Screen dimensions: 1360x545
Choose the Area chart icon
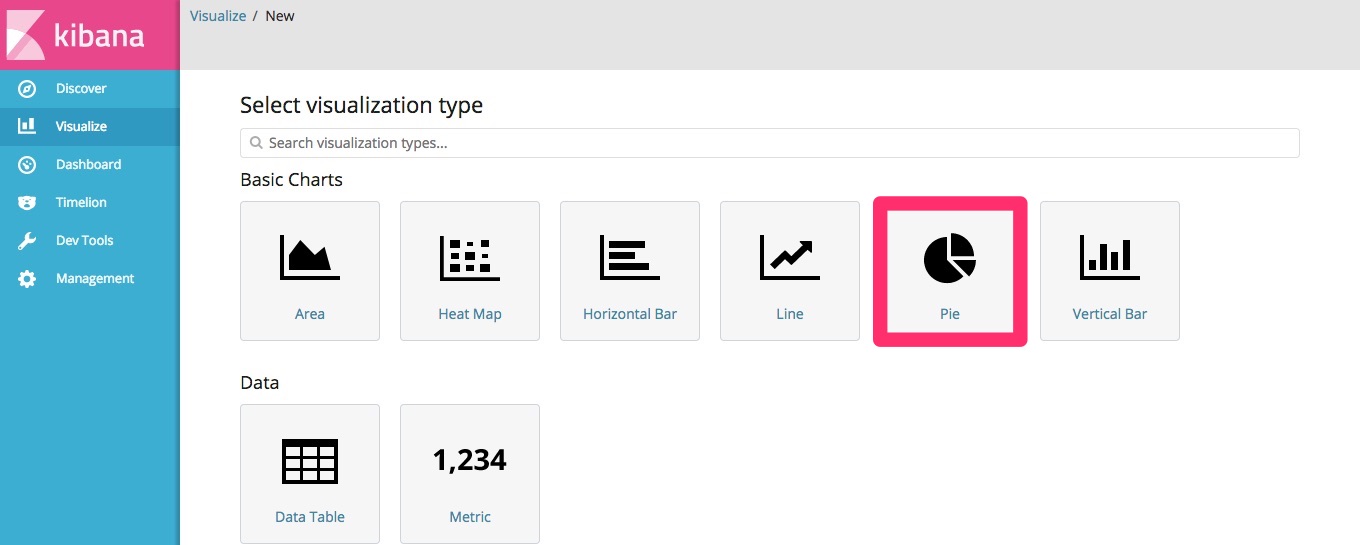310,257
